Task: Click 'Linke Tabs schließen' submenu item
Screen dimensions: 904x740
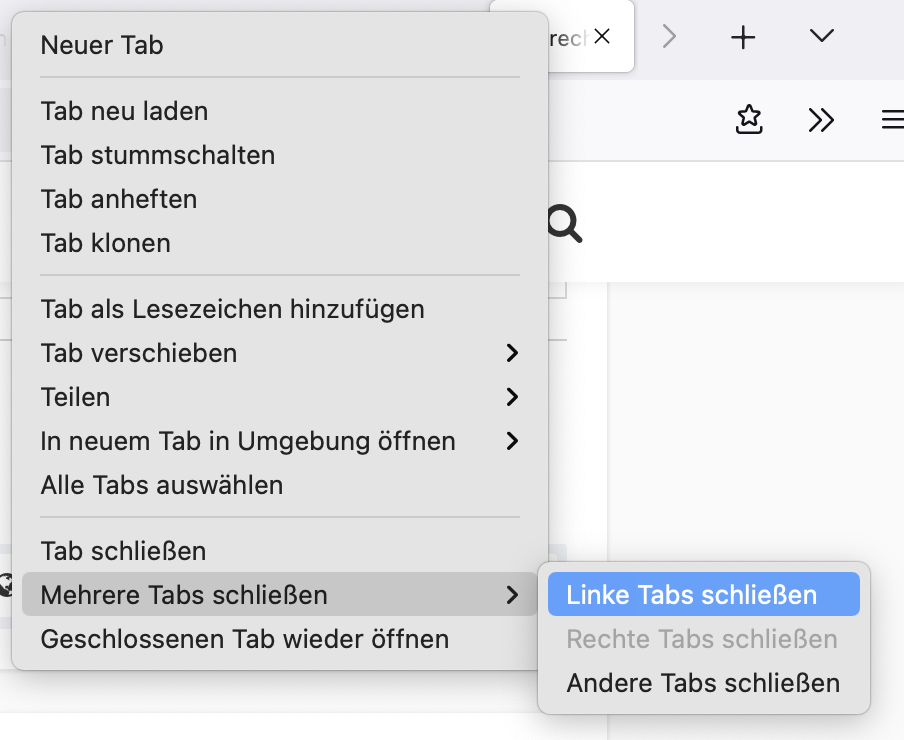Action: coord(692,595)
